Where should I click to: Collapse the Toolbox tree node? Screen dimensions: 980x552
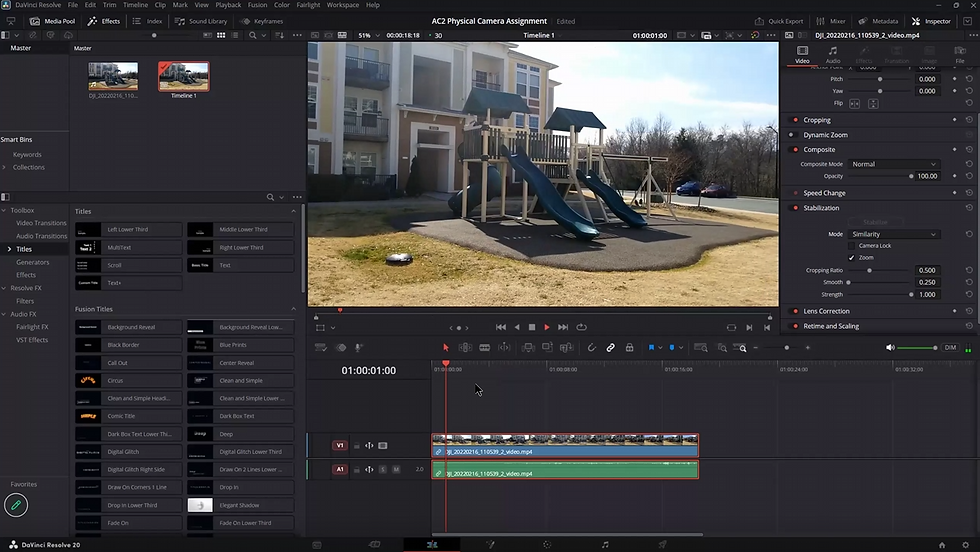pos(4,211)
